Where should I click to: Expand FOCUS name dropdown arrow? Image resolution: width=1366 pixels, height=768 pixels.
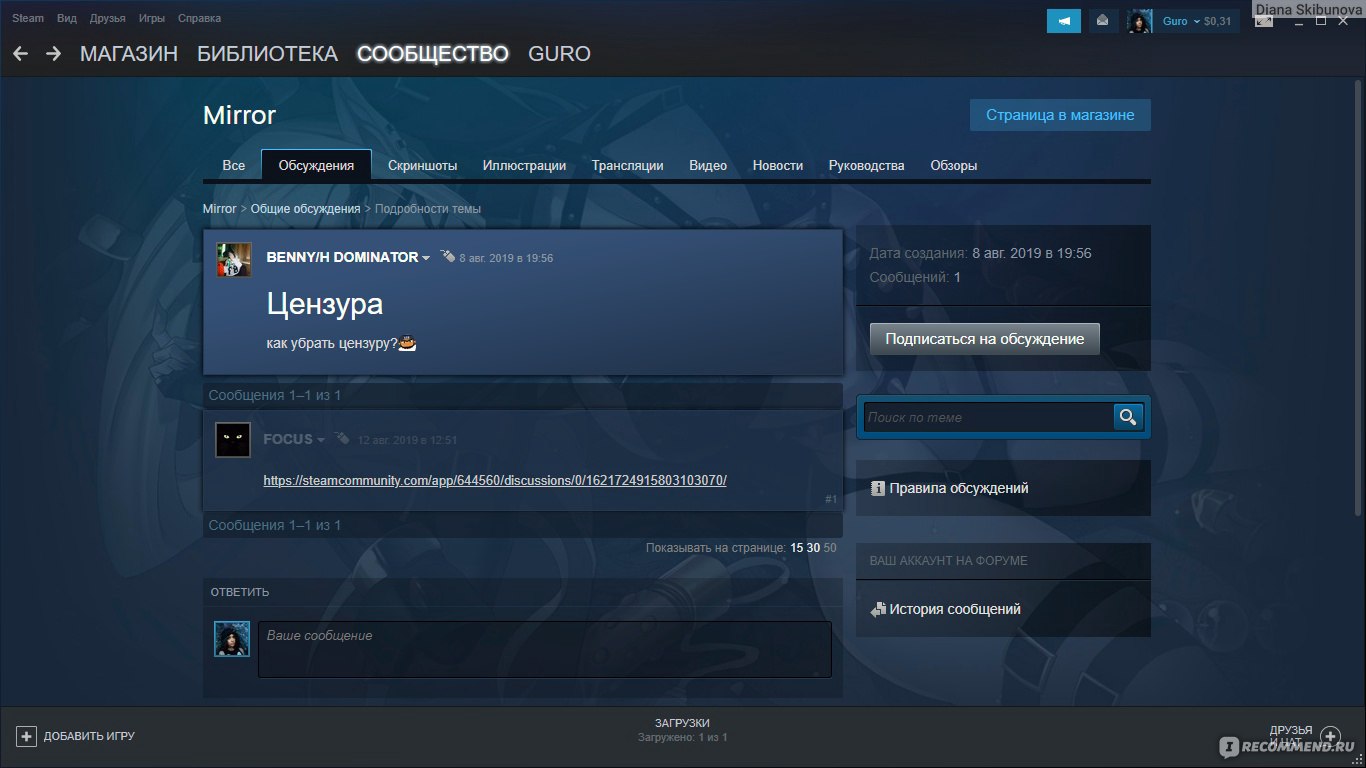pyautogui.click(x=321, y=440)
